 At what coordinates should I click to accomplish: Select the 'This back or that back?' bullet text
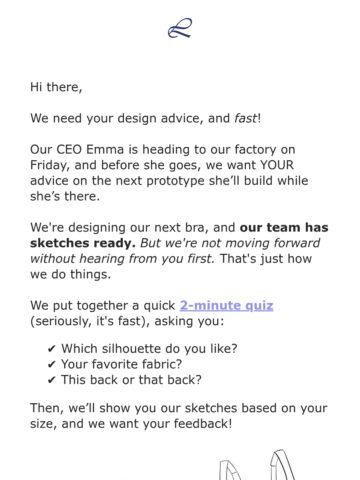131,380
